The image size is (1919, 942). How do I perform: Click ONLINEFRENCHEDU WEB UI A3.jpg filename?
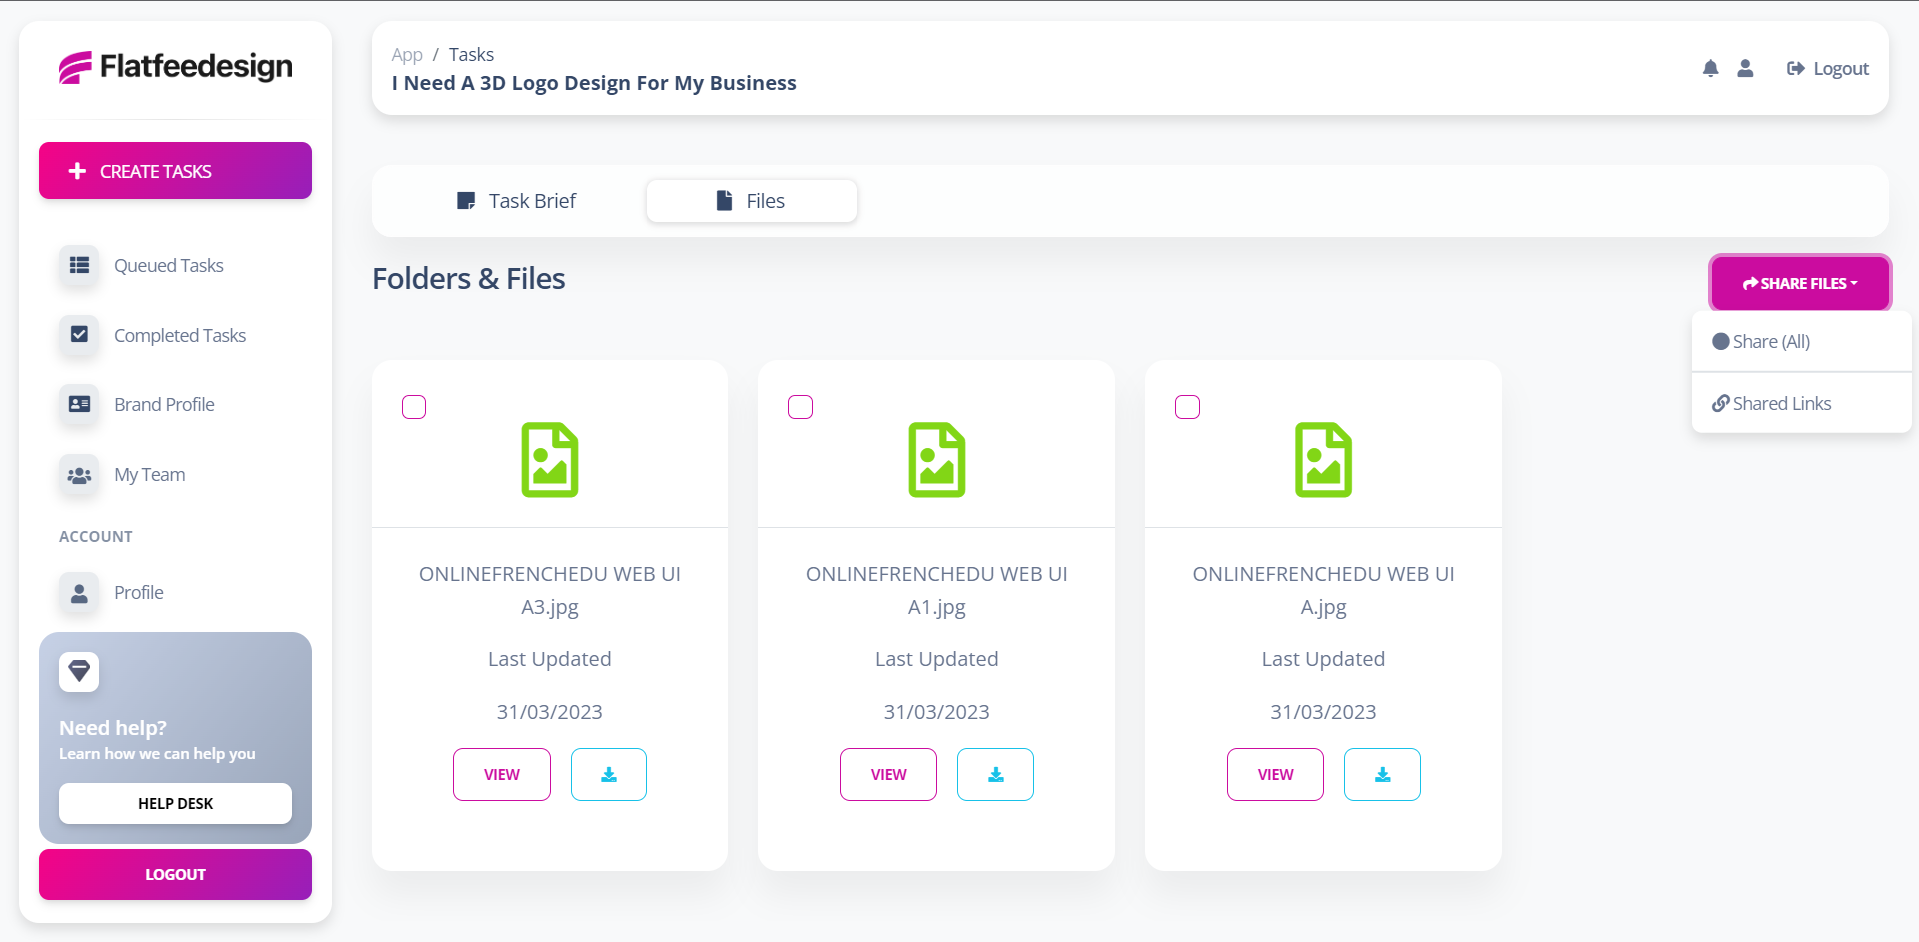(550, 590)
